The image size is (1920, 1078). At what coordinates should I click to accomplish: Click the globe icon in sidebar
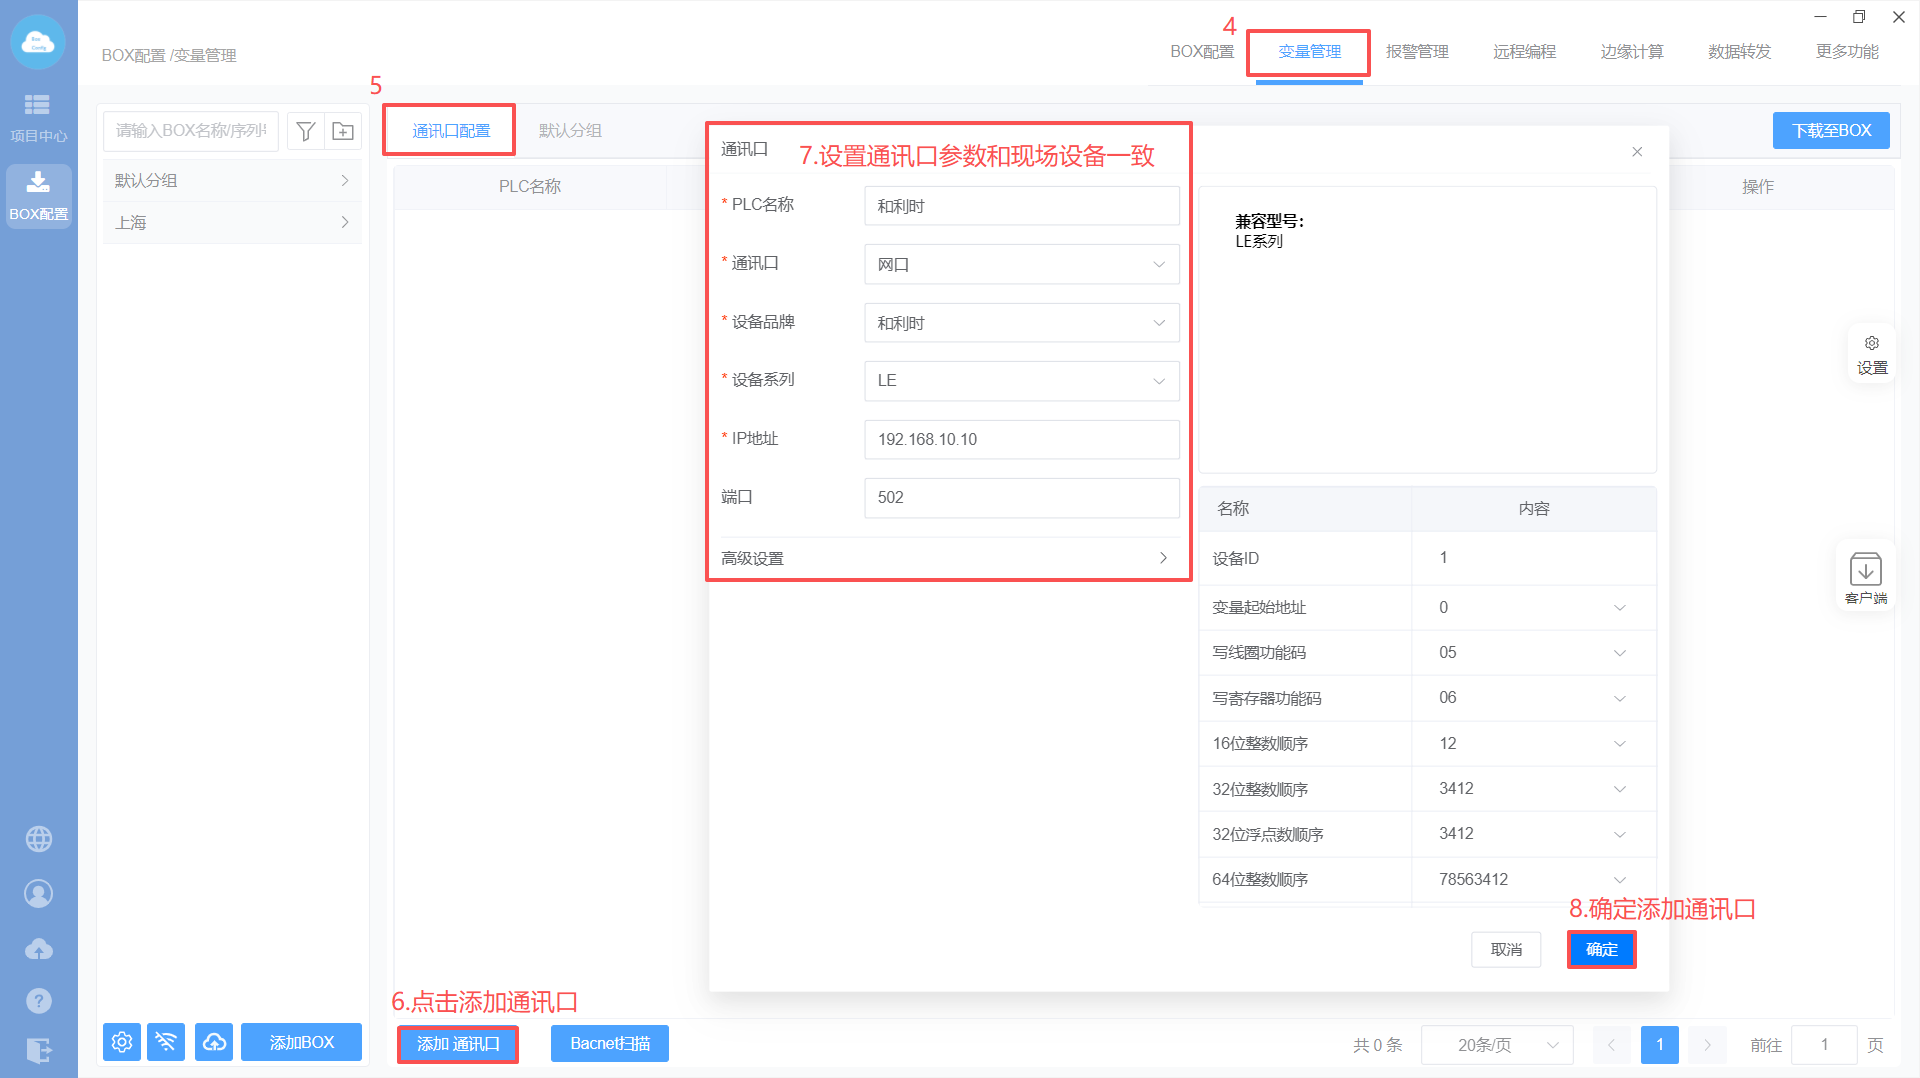(39, 839)
